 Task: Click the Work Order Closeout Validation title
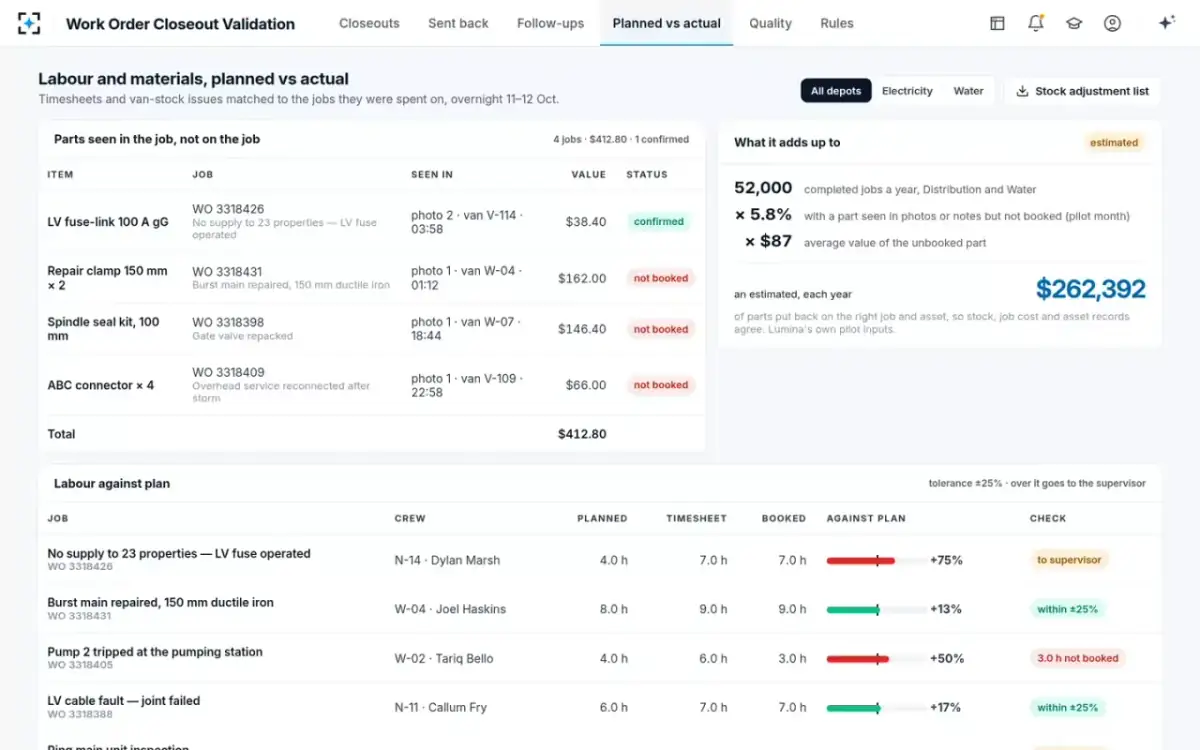[180, 23]
